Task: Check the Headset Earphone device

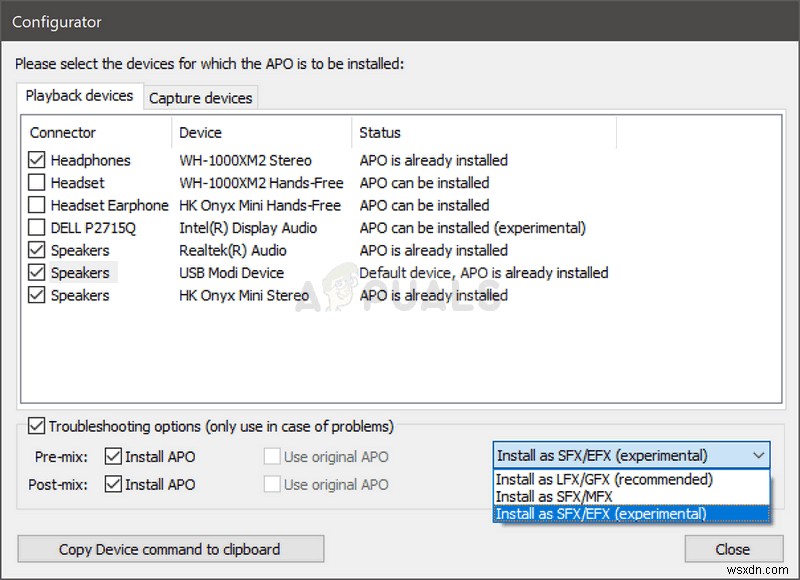Action: tap(37, 205)
